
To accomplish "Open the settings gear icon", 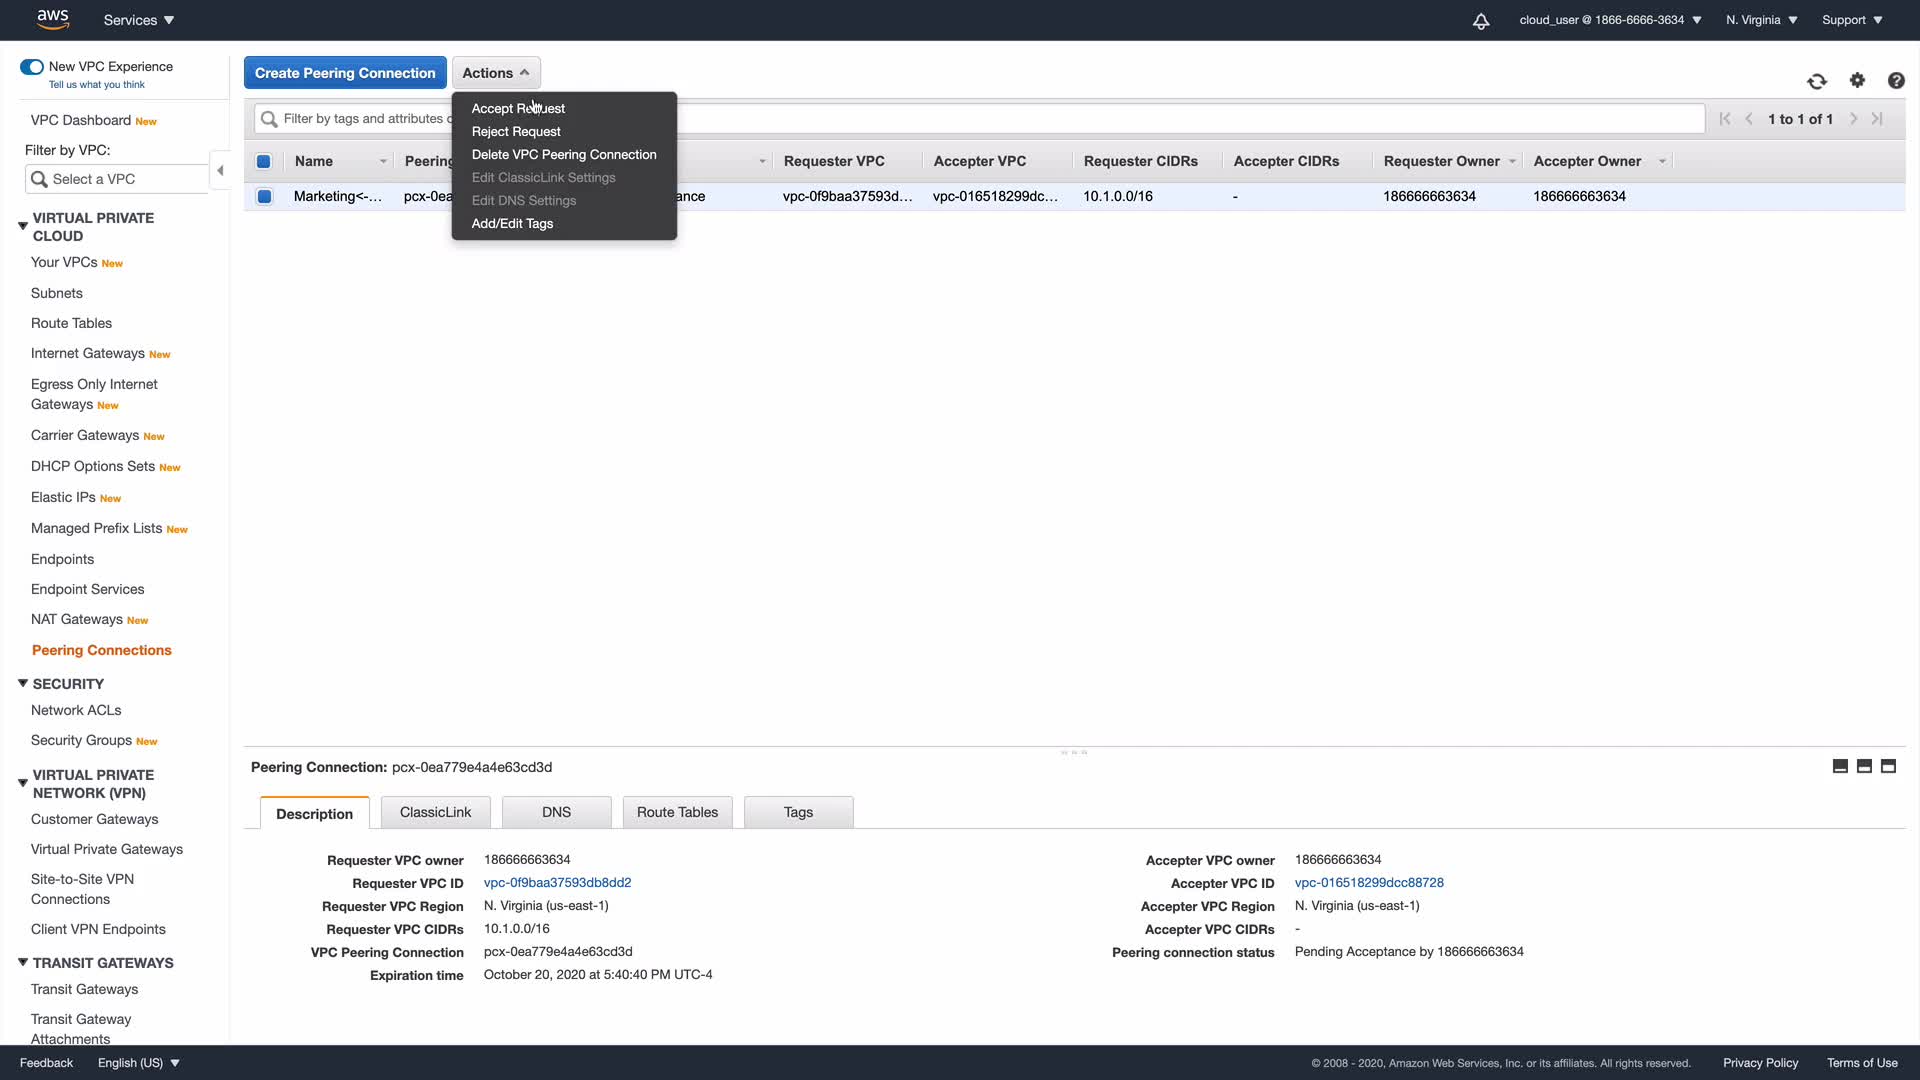I will pyautogui.click(x=1857, y=80).
